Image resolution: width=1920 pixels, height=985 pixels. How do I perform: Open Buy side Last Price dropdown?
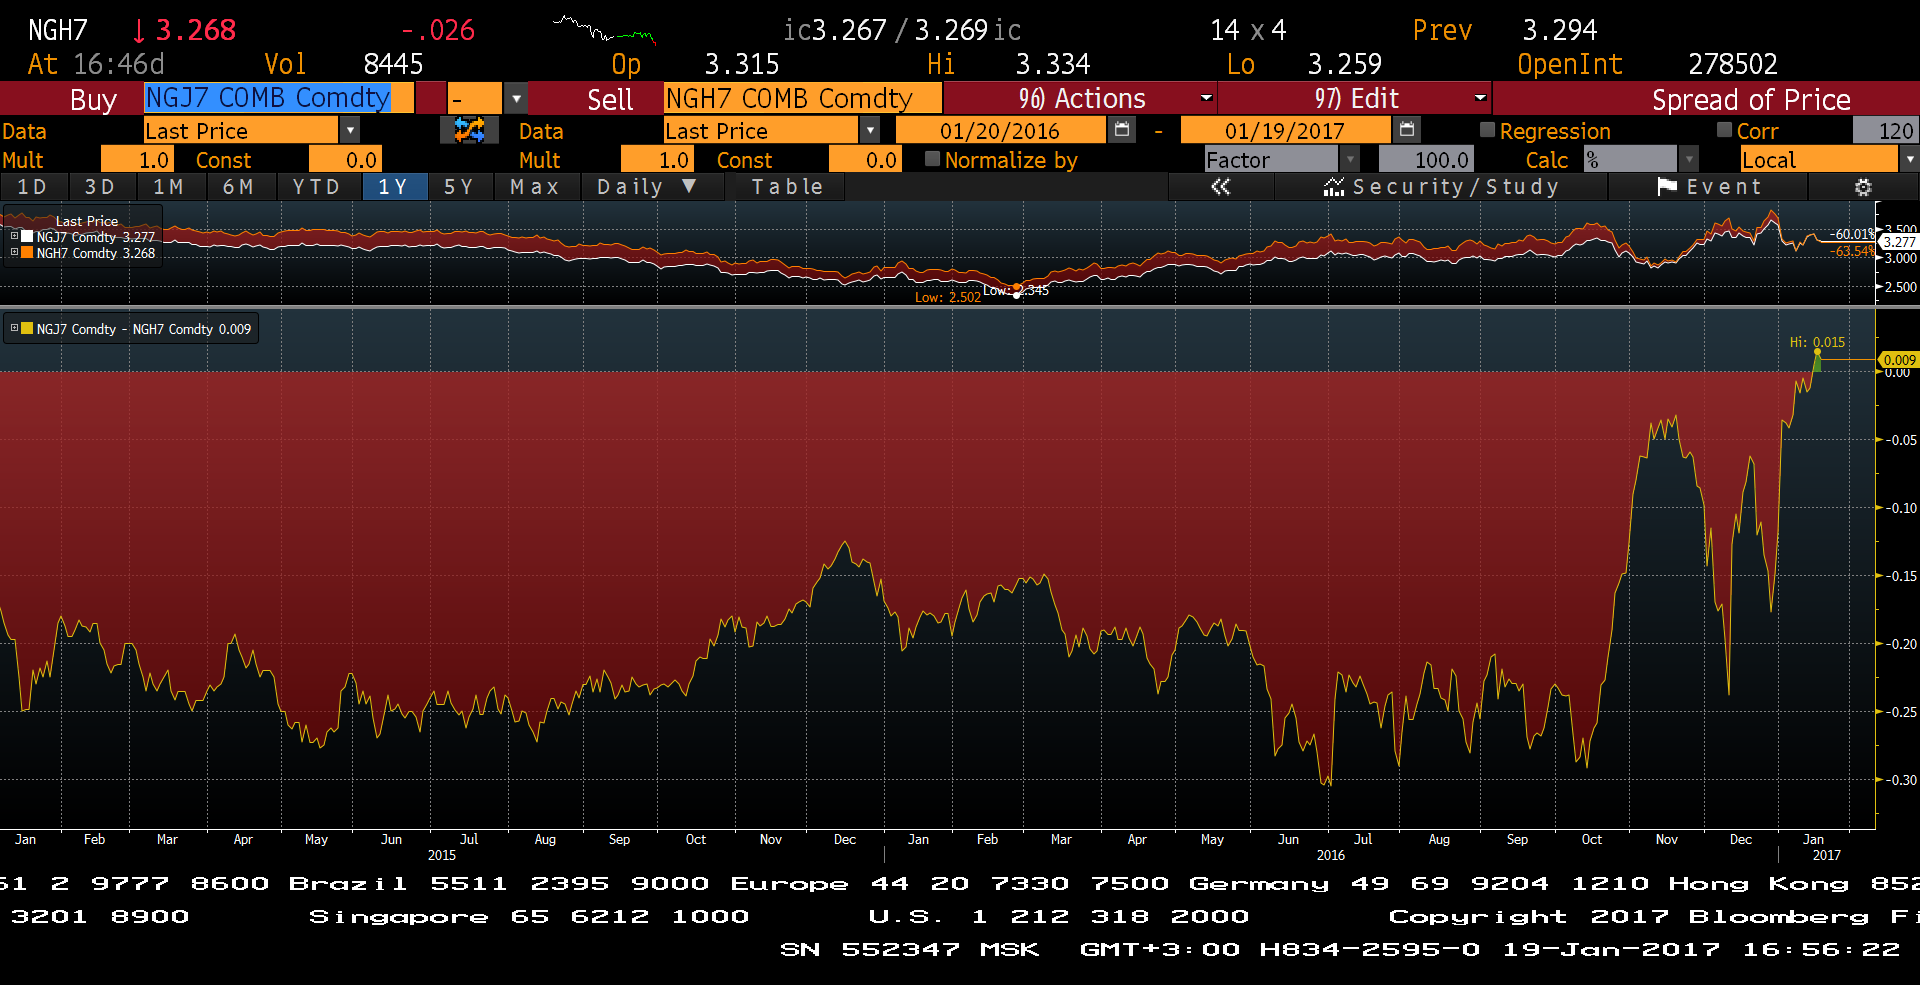(x=349, y=130)
